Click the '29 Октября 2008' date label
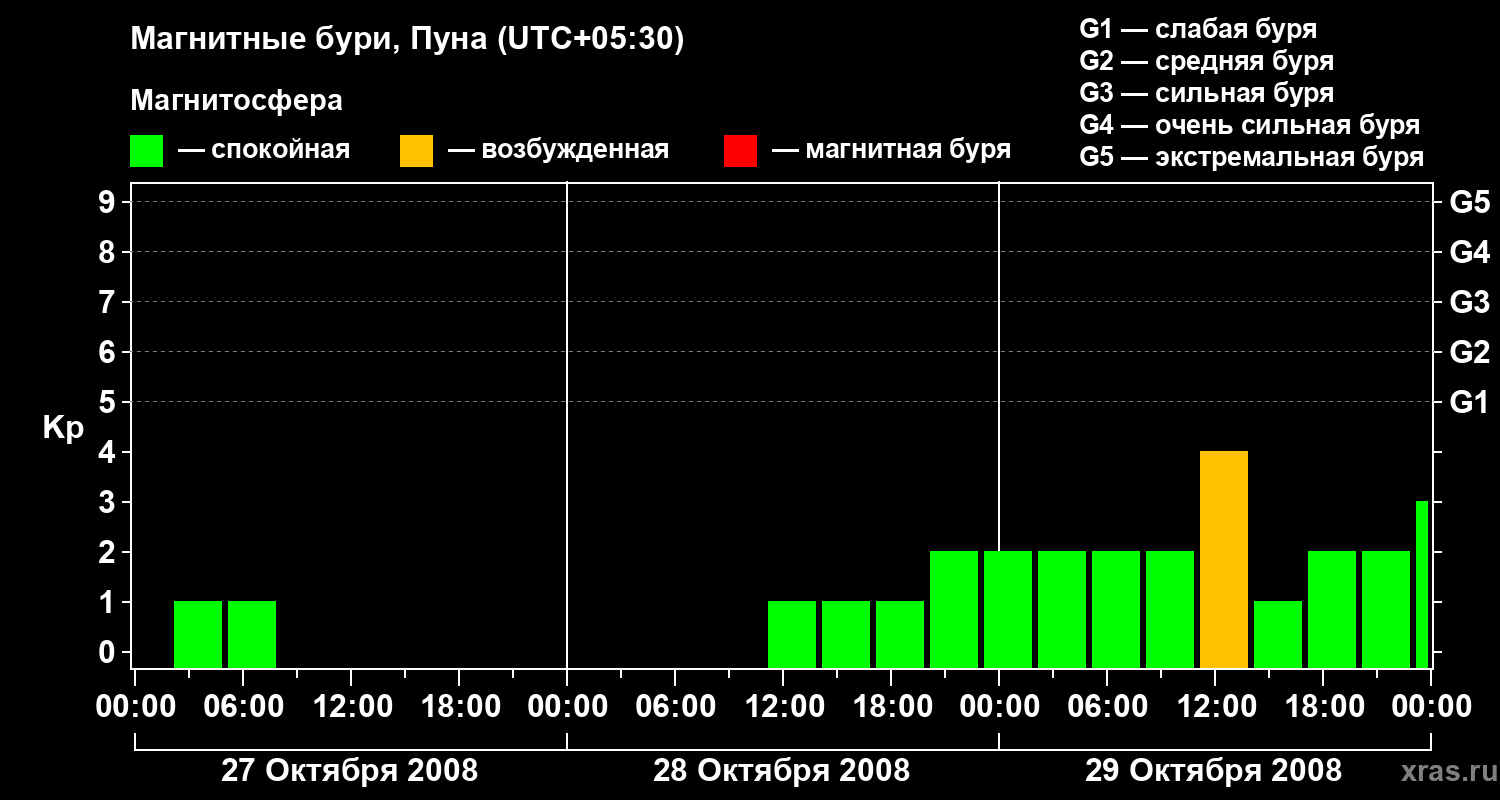 (1213, 771)
